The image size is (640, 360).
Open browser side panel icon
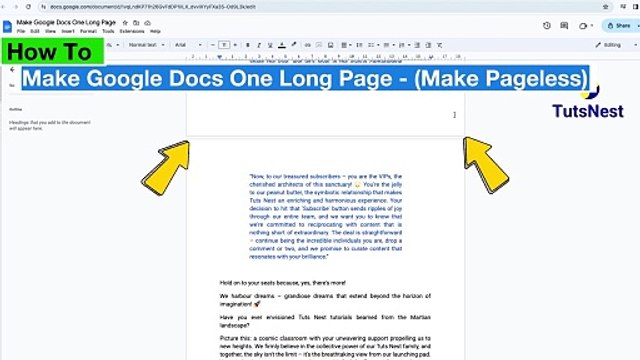point(635,7)
